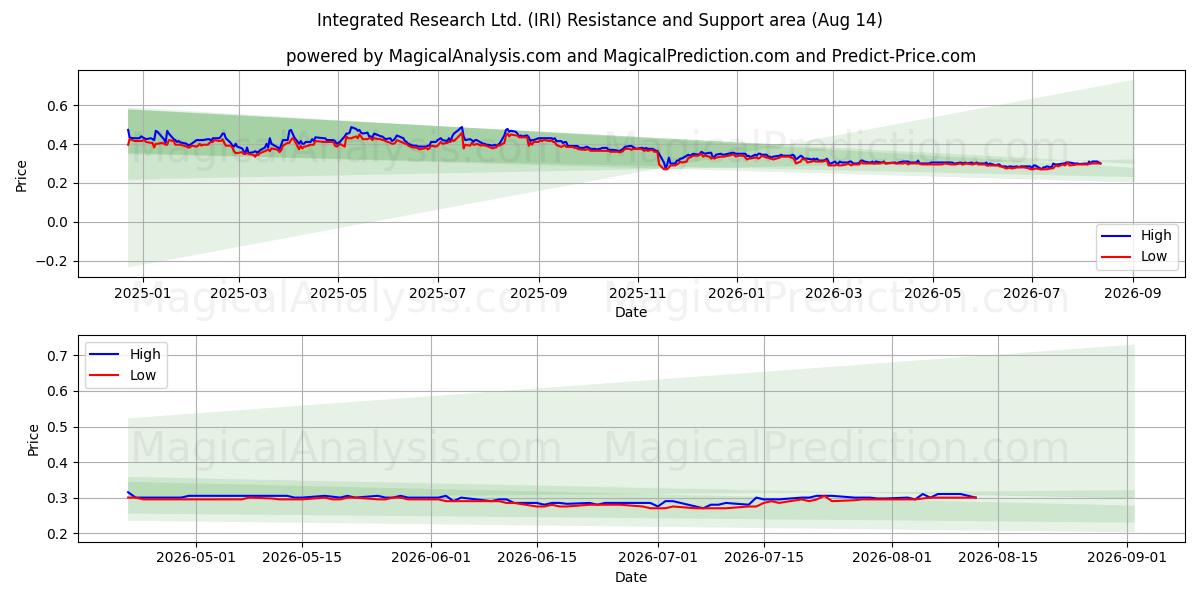Click the '2026-03' tick label
This screenshot has height=600, width=1200.
833,293
